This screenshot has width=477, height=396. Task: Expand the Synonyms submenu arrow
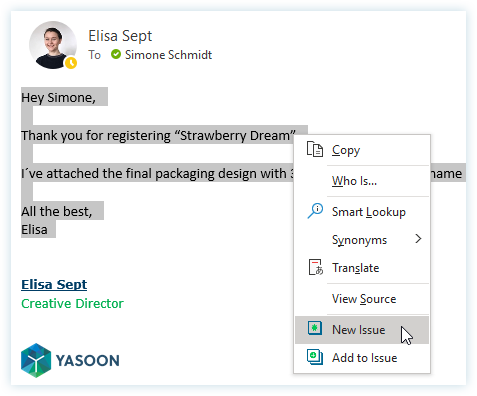pos(418,239)
